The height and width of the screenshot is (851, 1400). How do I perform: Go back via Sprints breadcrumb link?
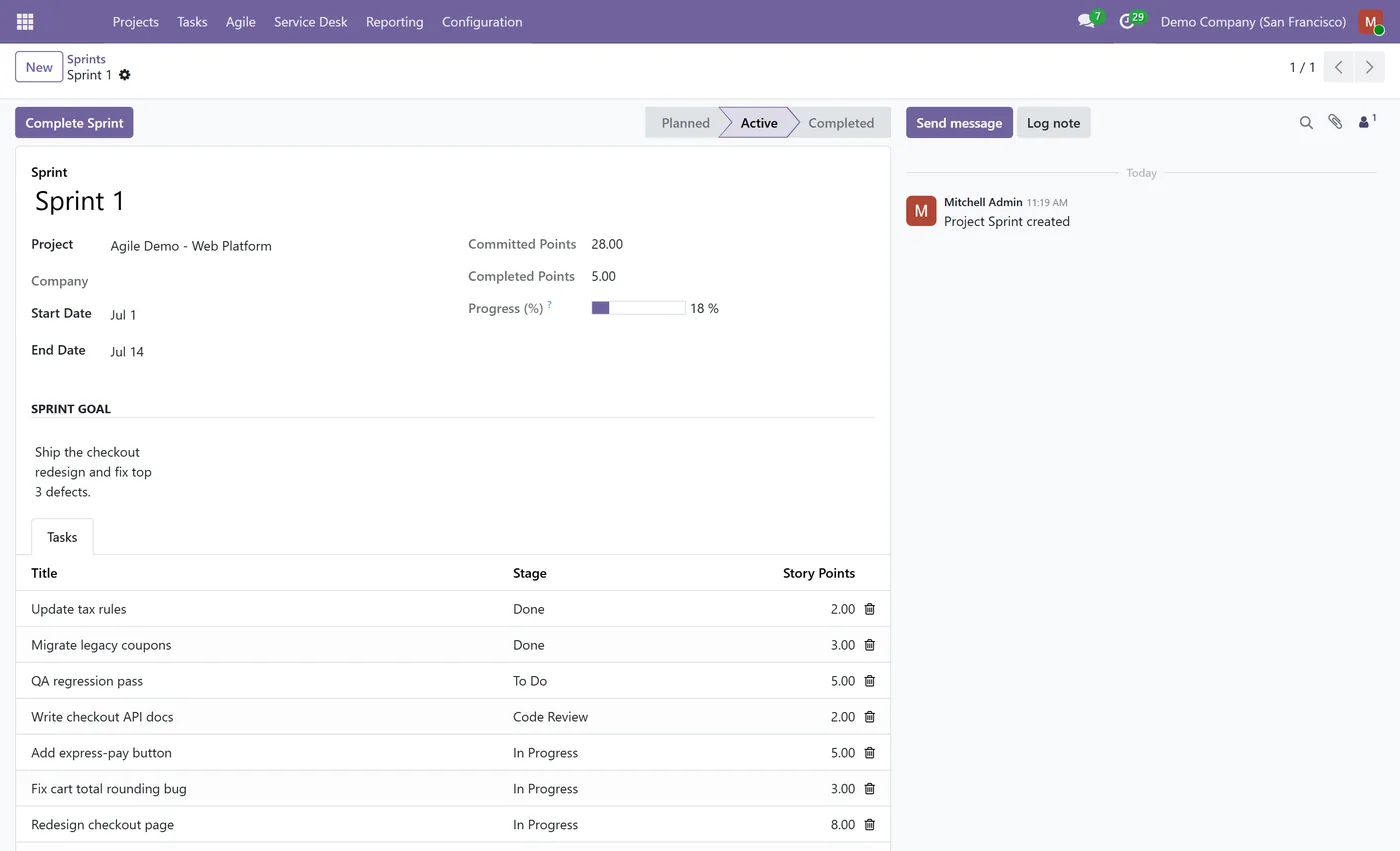[x=86, y=59]
